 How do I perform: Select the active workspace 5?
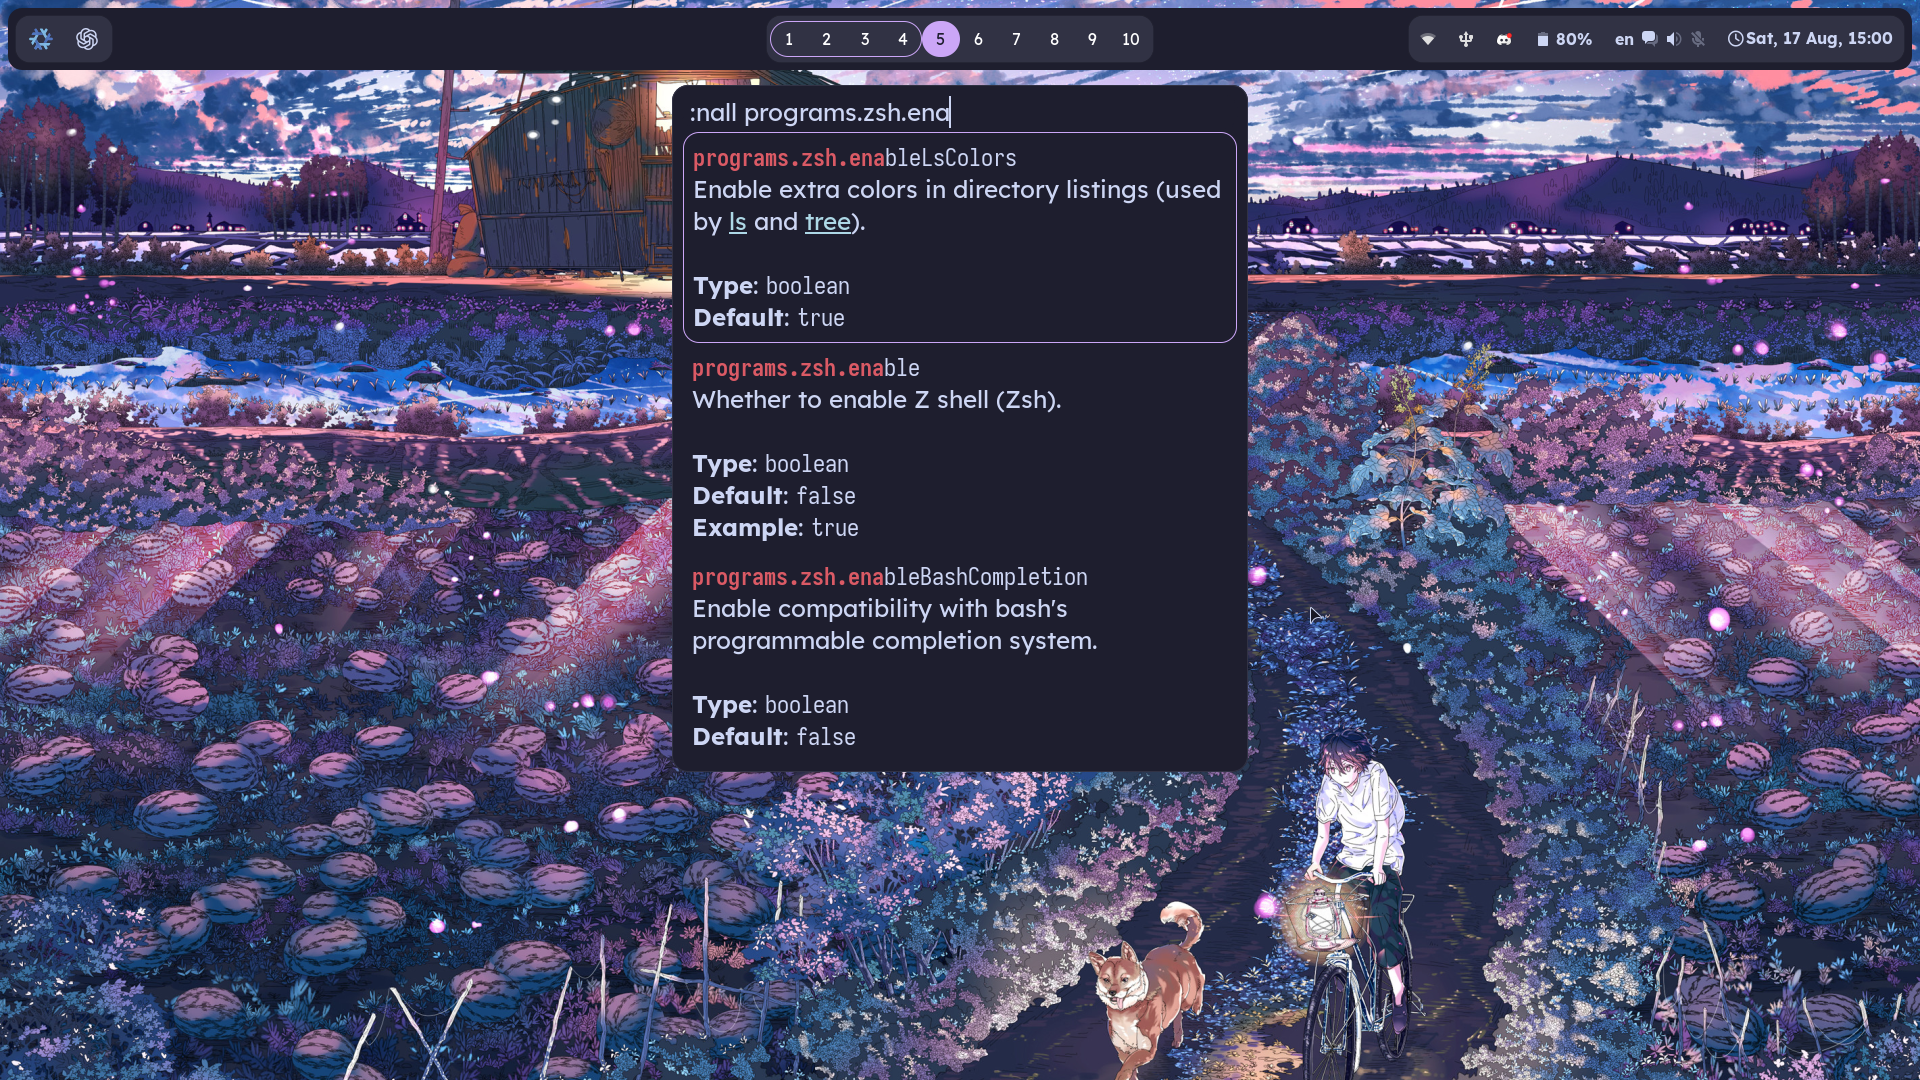[940, 39]
